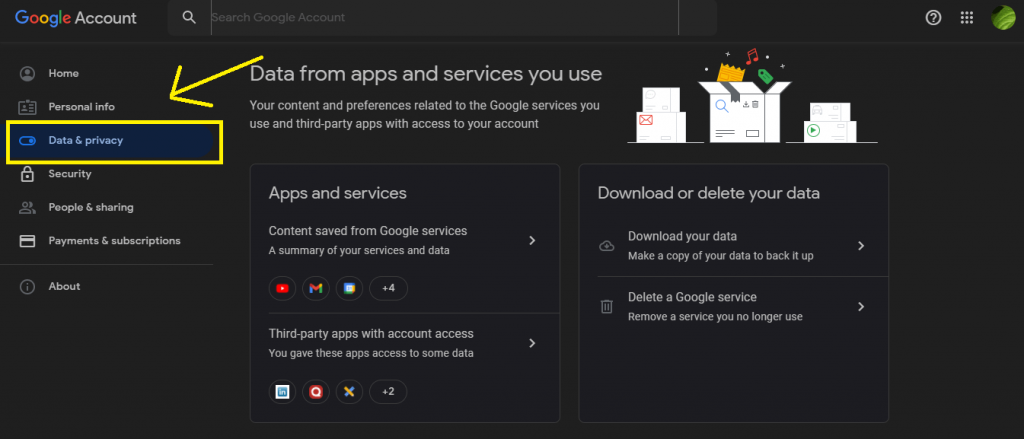Image resolution: width=1024 pixels, height=439 pixels.
Task: Click the Security padlock icon
Action: click(27, 174)
